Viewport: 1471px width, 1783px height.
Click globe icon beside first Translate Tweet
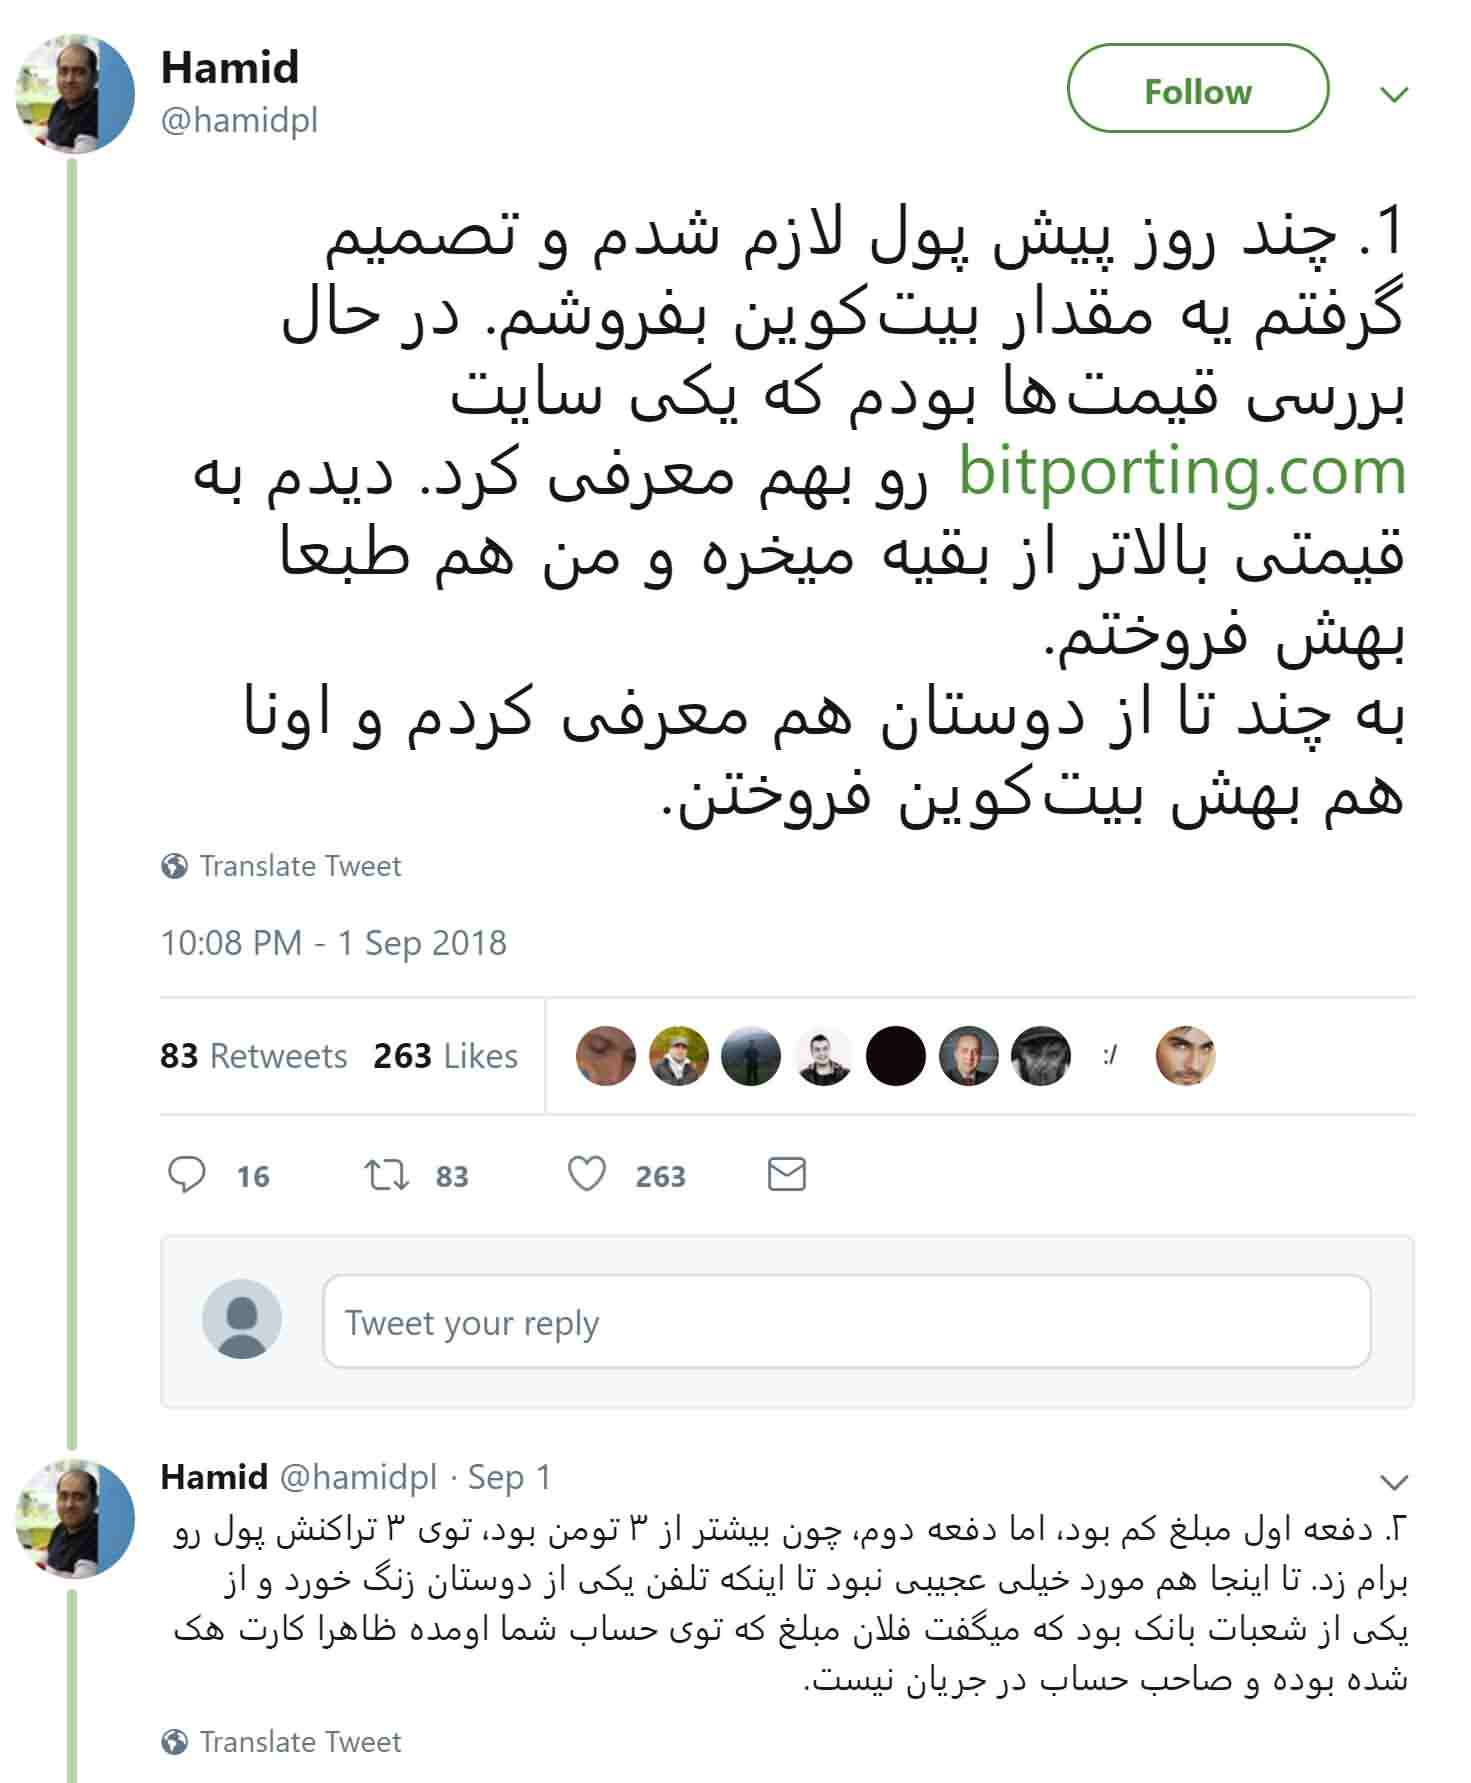[x=174, y=866]
